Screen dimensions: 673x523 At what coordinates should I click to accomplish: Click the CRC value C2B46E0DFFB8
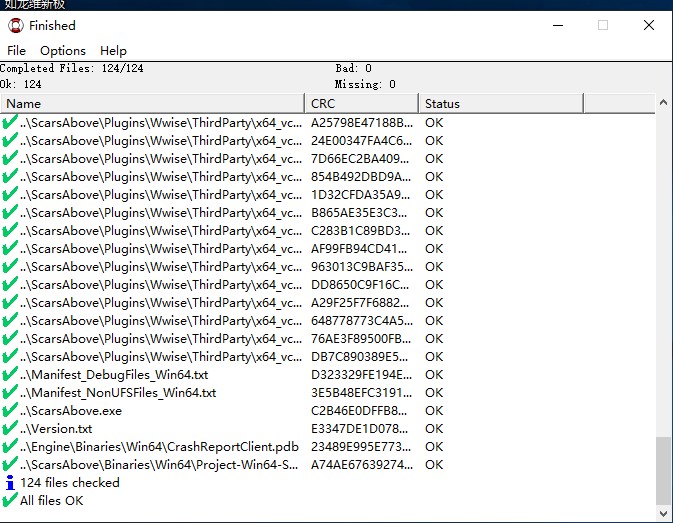pos(359,411)
